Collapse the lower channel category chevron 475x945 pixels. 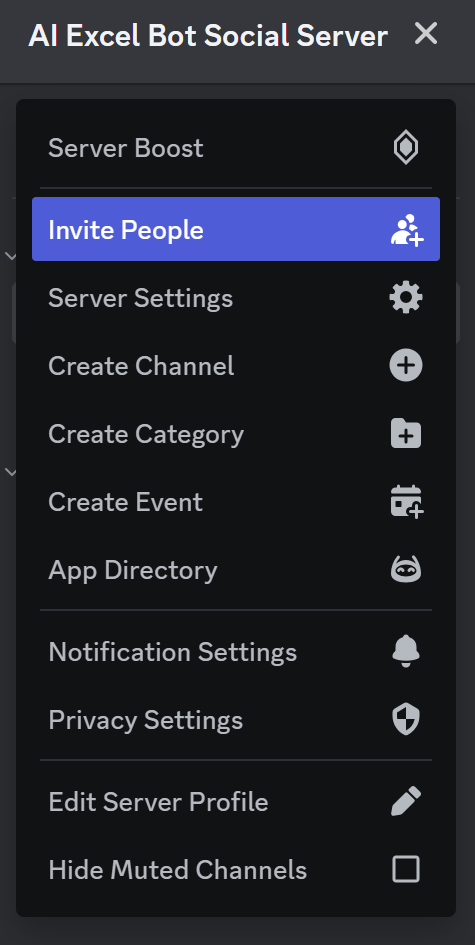(x=11, y=471)
